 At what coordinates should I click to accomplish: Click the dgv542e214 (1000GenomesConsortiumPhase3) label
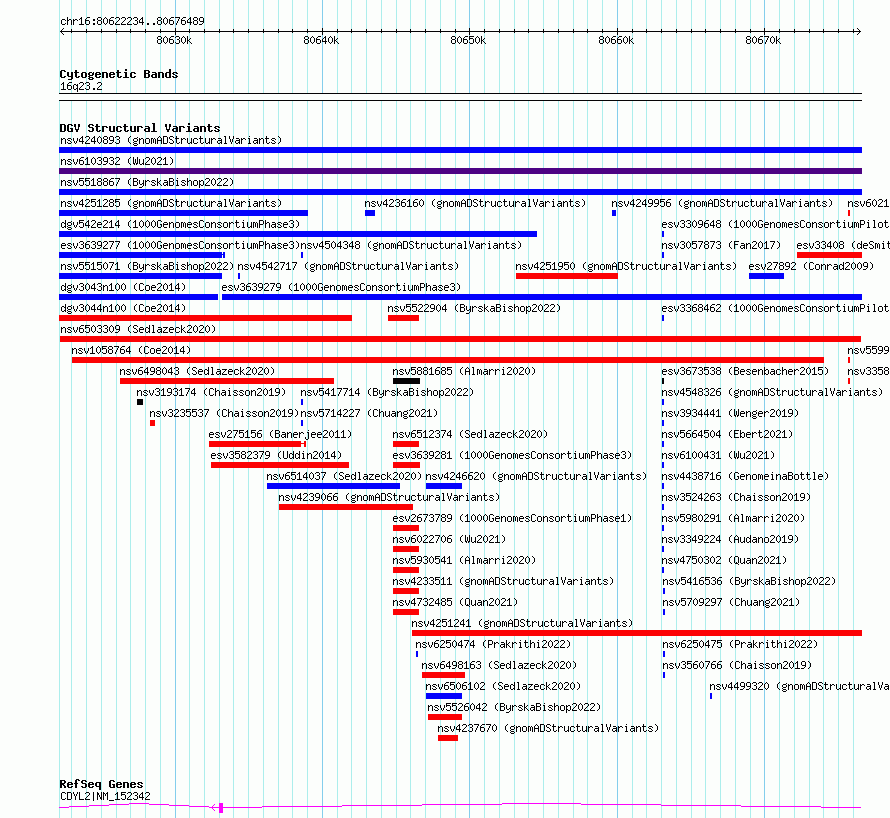(x=180, y=224)
